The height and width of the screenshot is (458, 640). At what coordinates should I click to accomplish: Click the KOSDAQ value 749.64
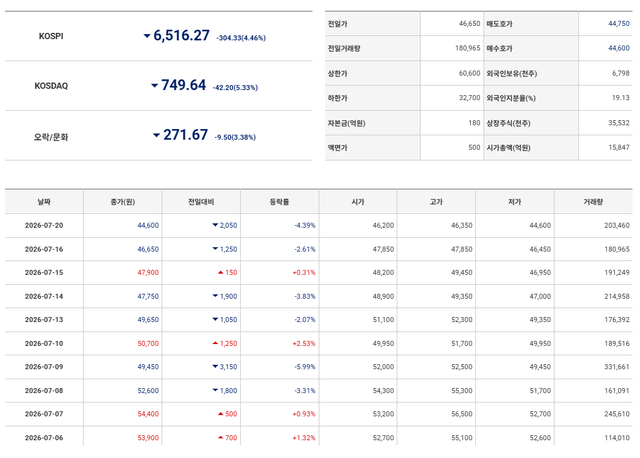pos(183,85)
